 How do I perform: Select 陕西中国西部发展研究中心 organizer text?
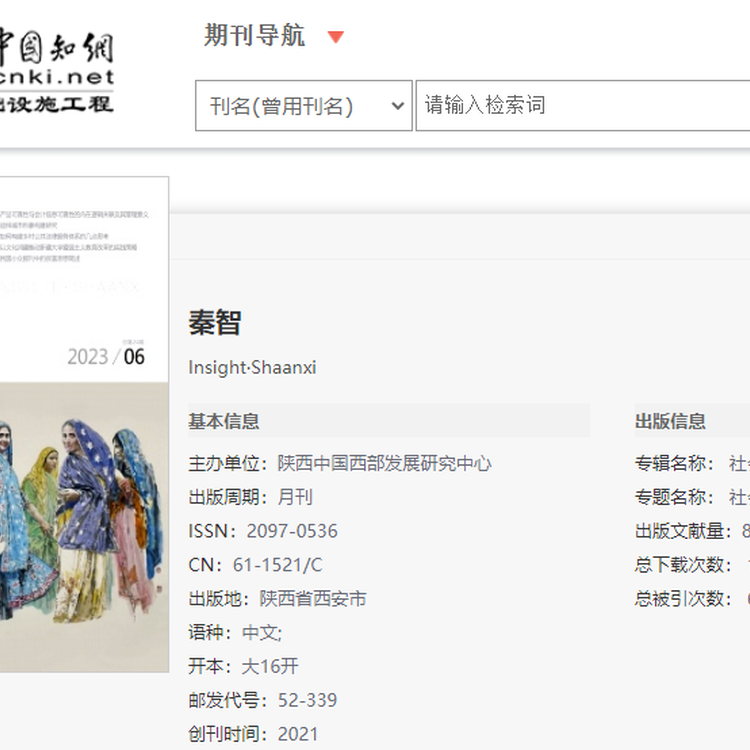click(x=384, y=463)
